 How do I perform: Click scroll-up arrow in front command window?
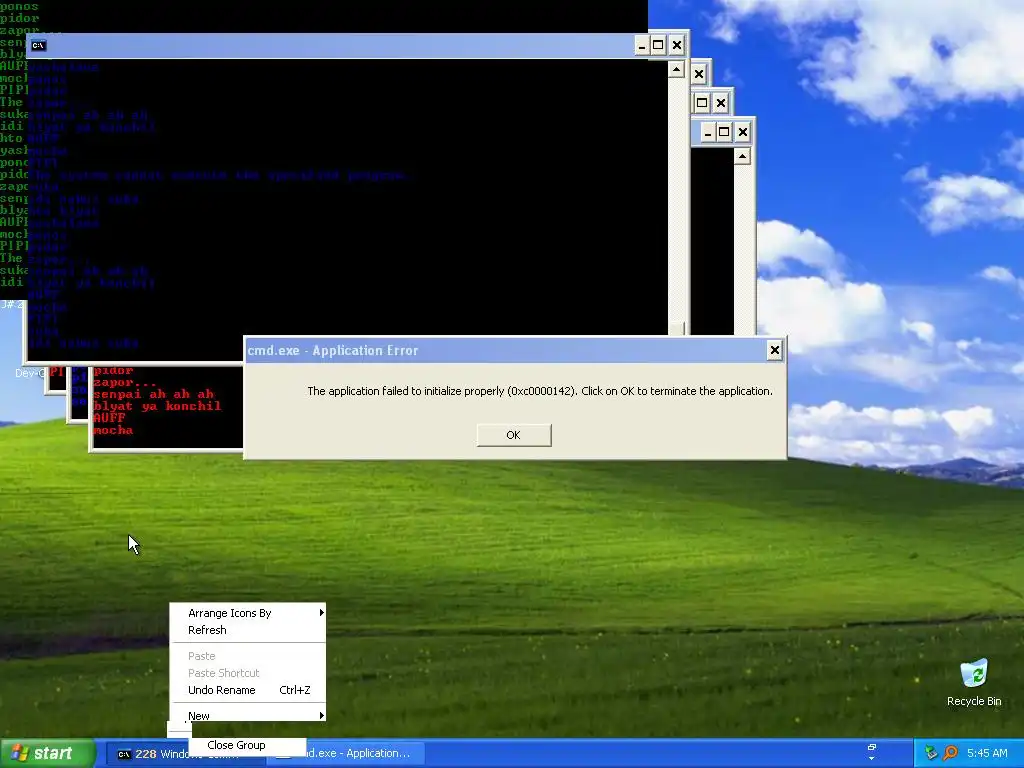[677, 69]
